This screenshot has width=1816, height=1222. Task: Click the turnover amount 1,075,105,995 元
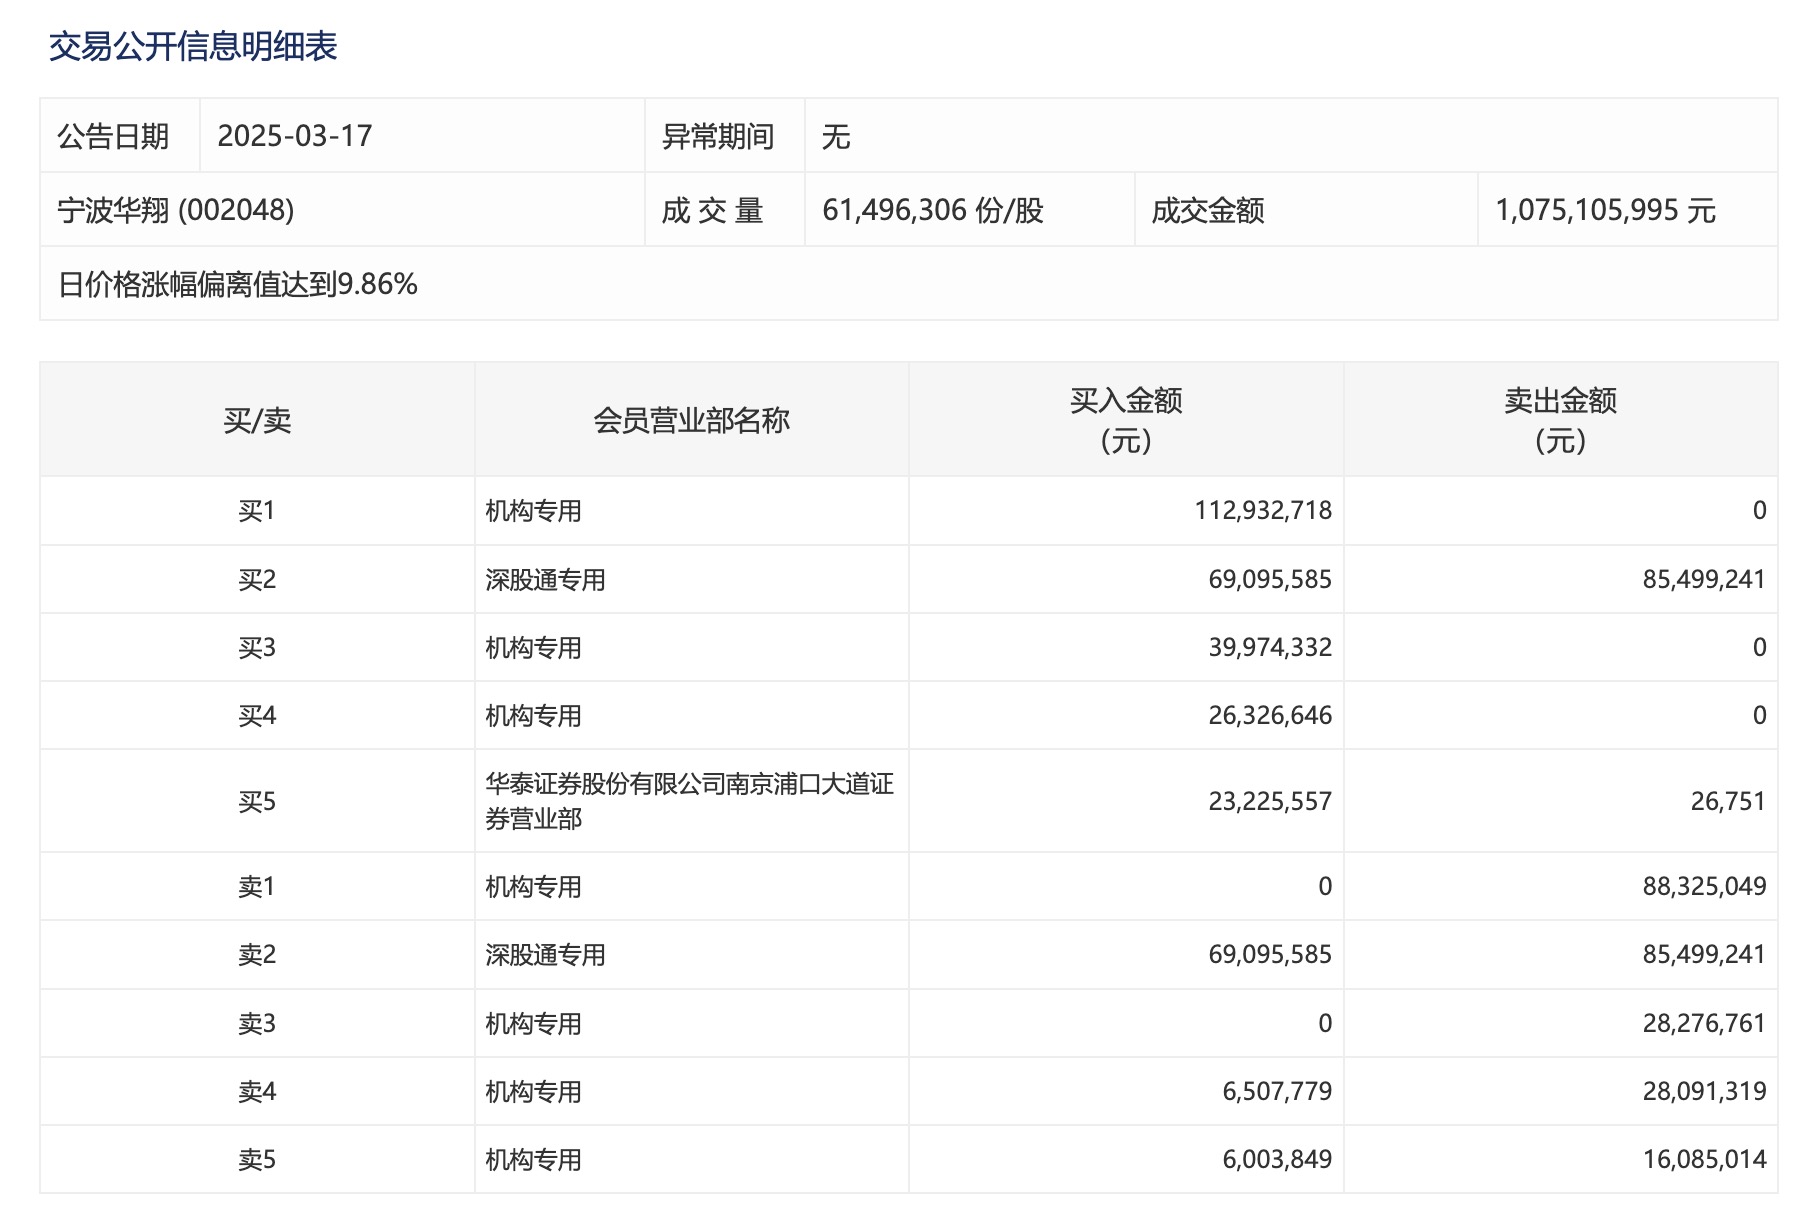coord(1605,210)
